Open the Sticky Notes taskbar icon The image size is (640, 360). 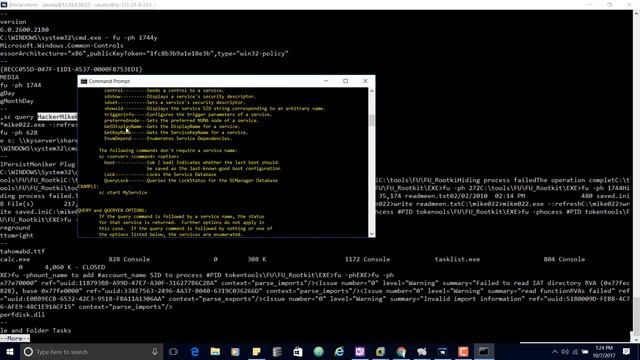(256, 352)
